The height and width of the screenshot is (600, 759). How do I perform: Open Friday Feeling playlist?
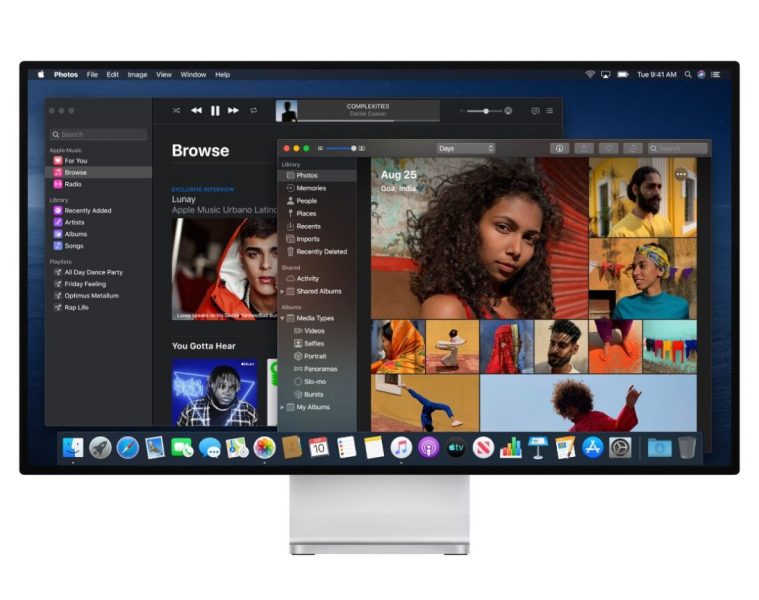98,284
